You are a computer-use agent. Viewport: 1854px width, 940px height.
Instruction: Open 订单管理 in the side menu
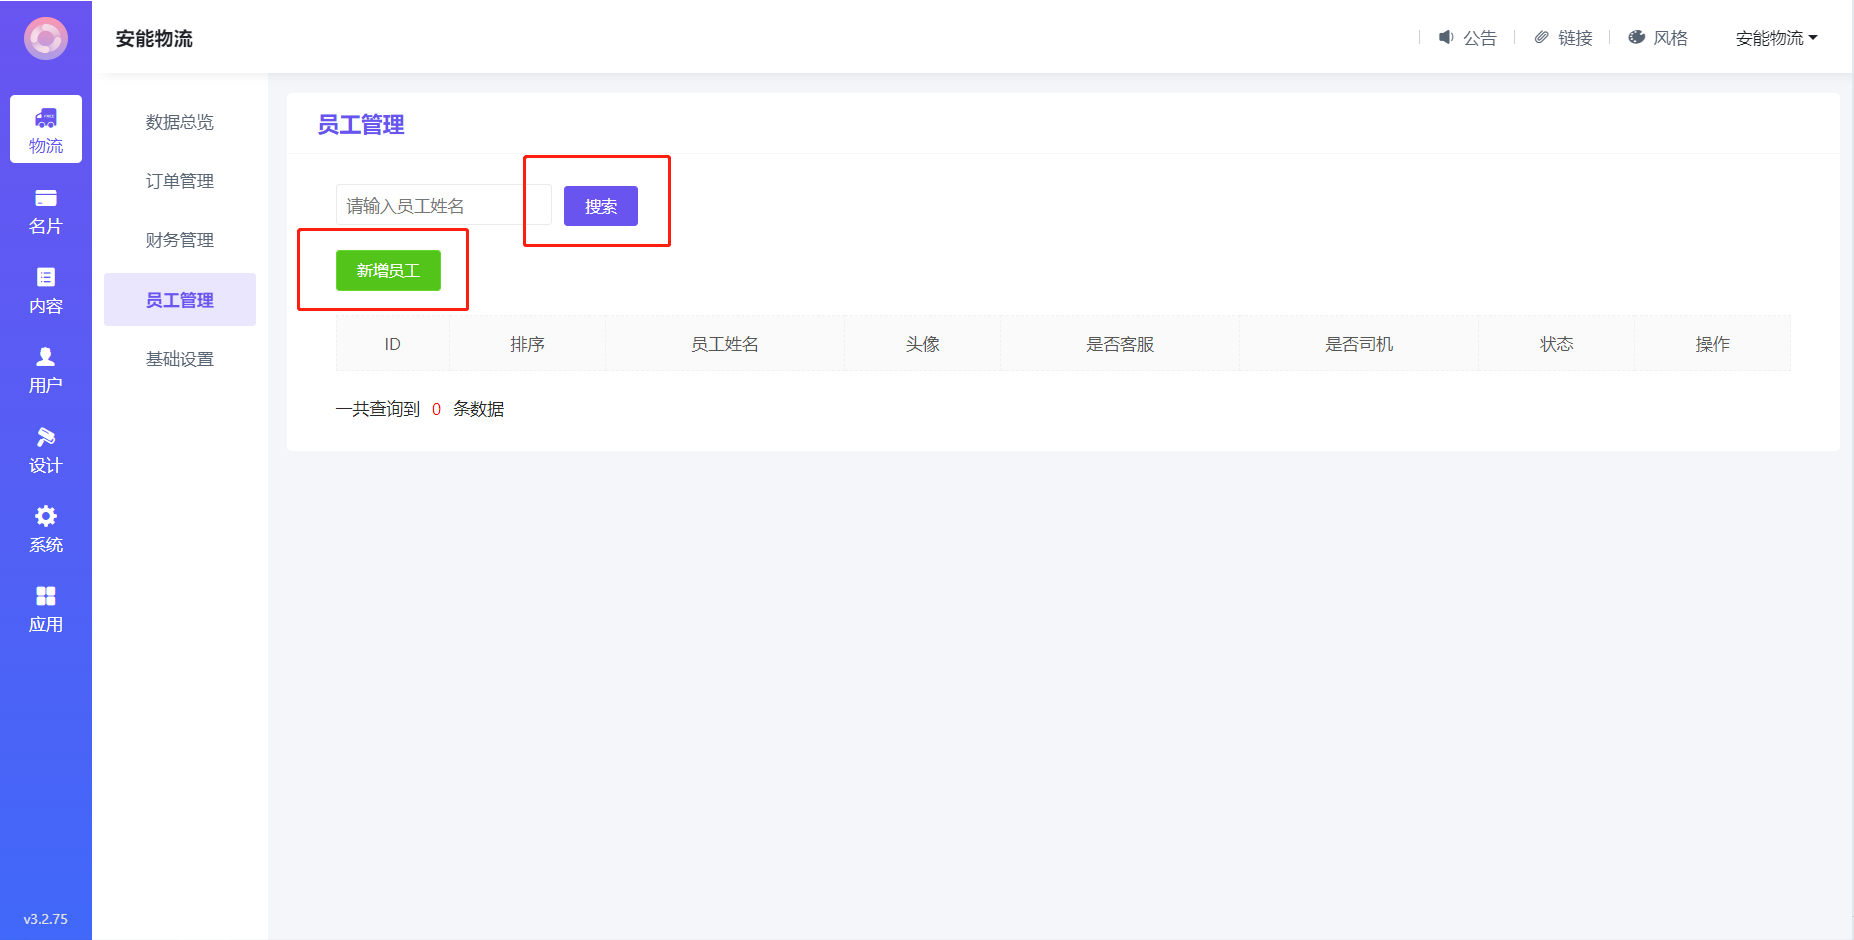pos(180,181)
